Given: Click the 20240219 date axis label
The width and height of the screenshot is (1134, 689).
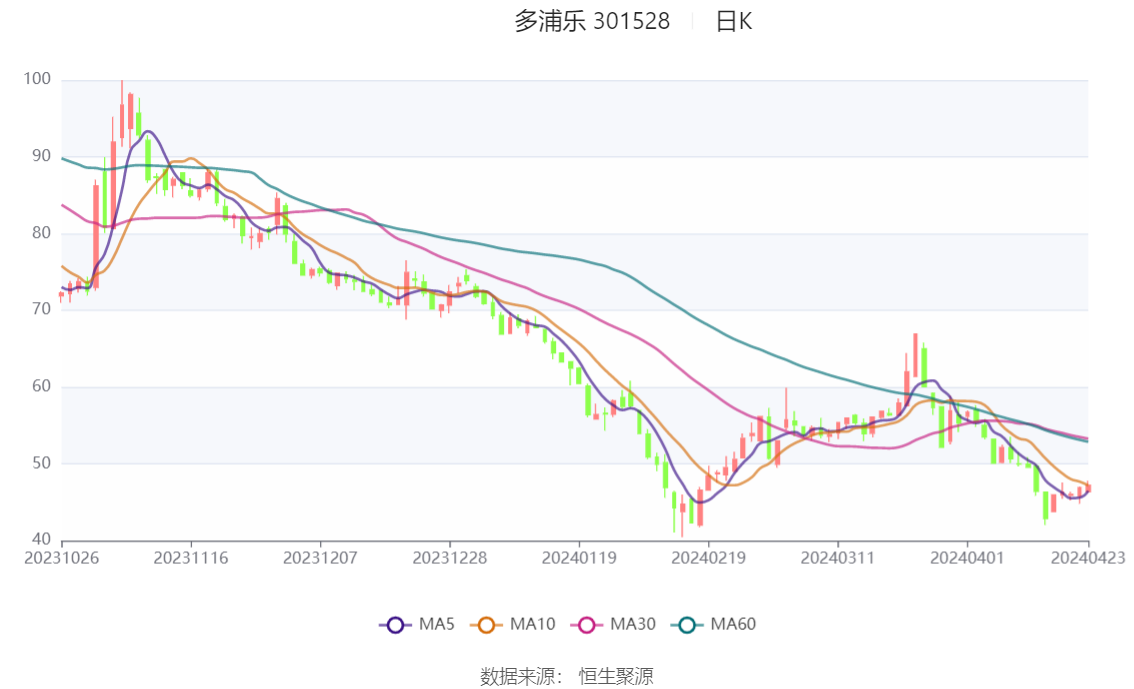Looking at the screenshot, I should (708, 558).
